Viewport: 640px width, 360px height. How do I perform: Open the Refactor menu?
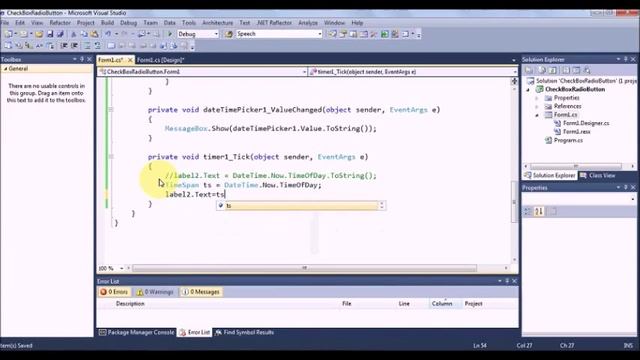pos(60,23)
